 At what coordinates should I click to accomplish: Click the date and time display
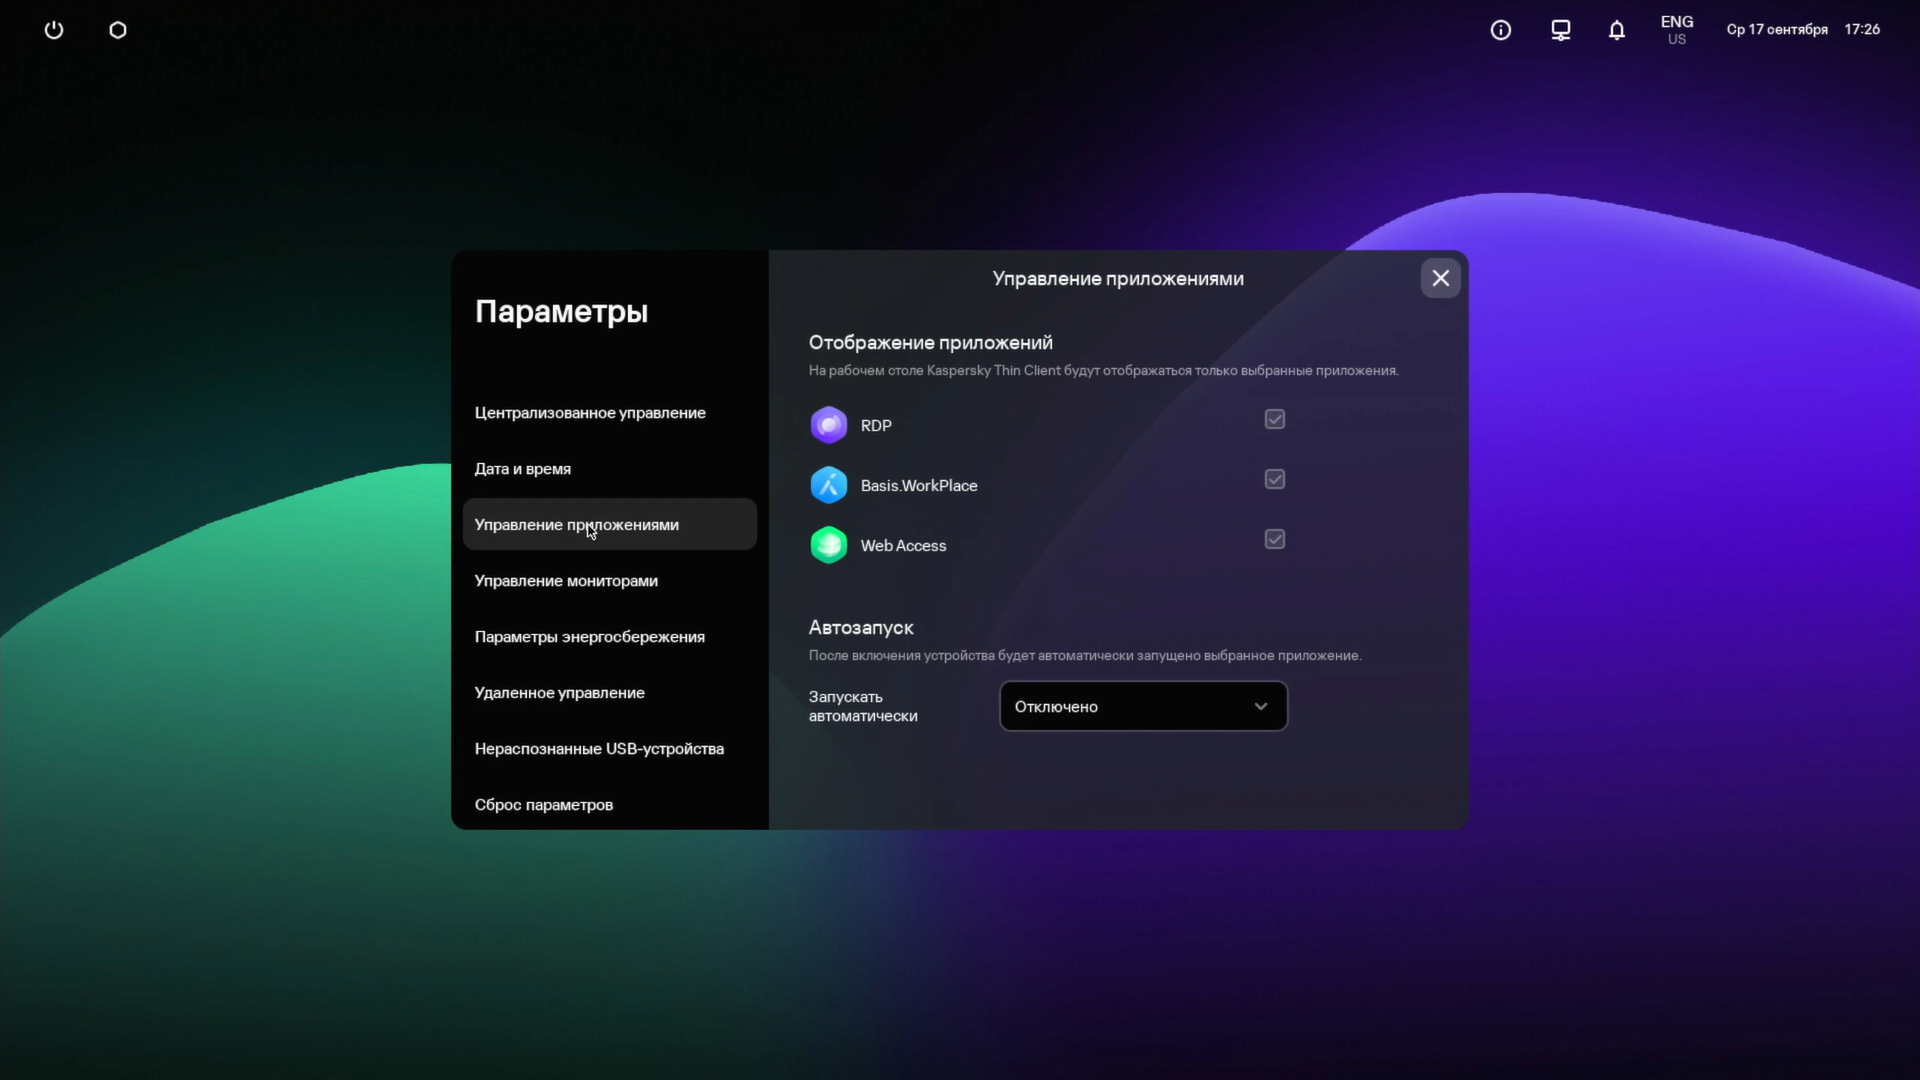tap(1802, 30)
